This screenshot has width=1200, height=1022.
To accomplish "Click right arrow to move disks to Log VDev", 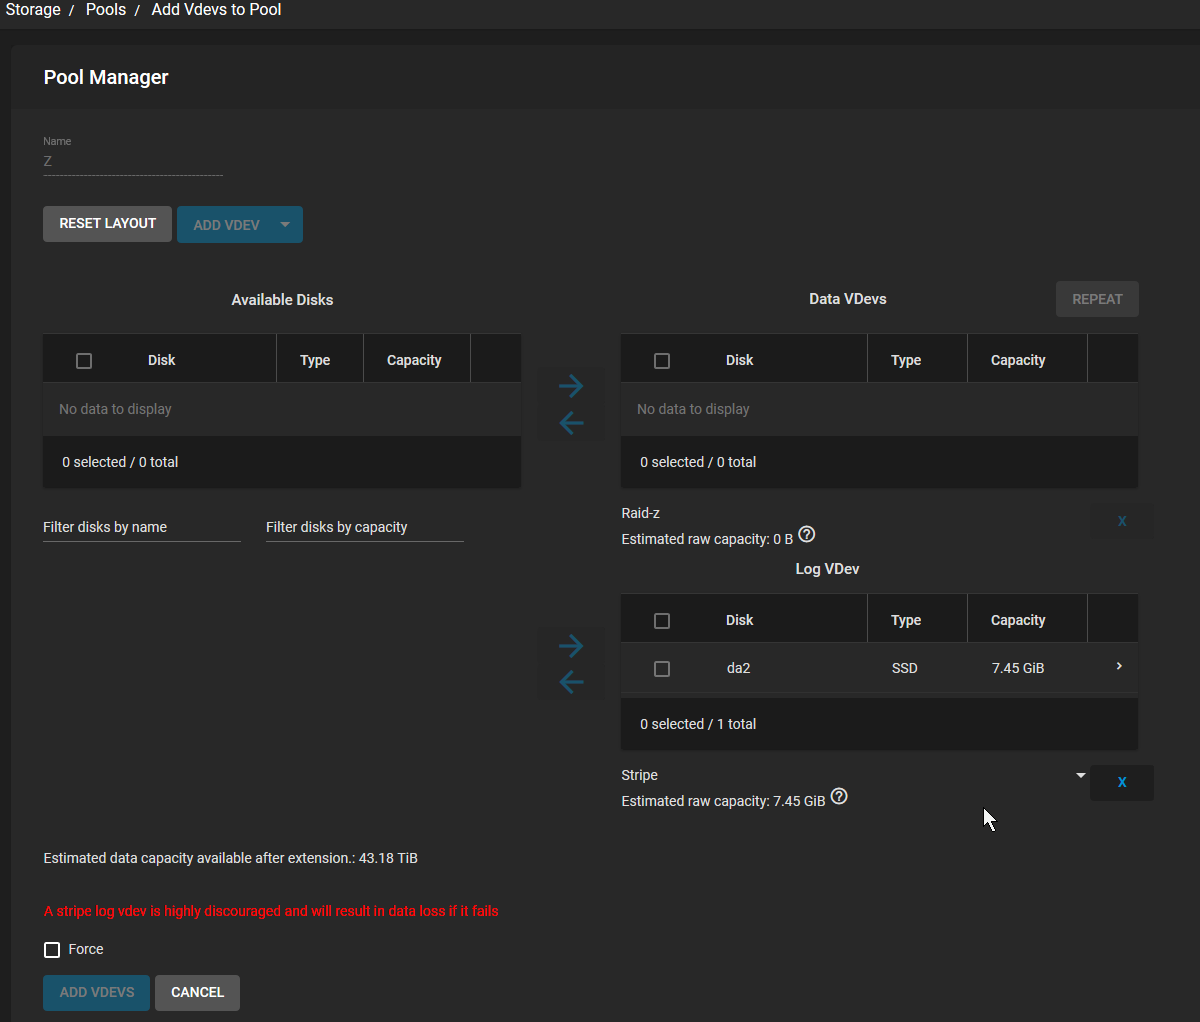I will tap(571, 646).
